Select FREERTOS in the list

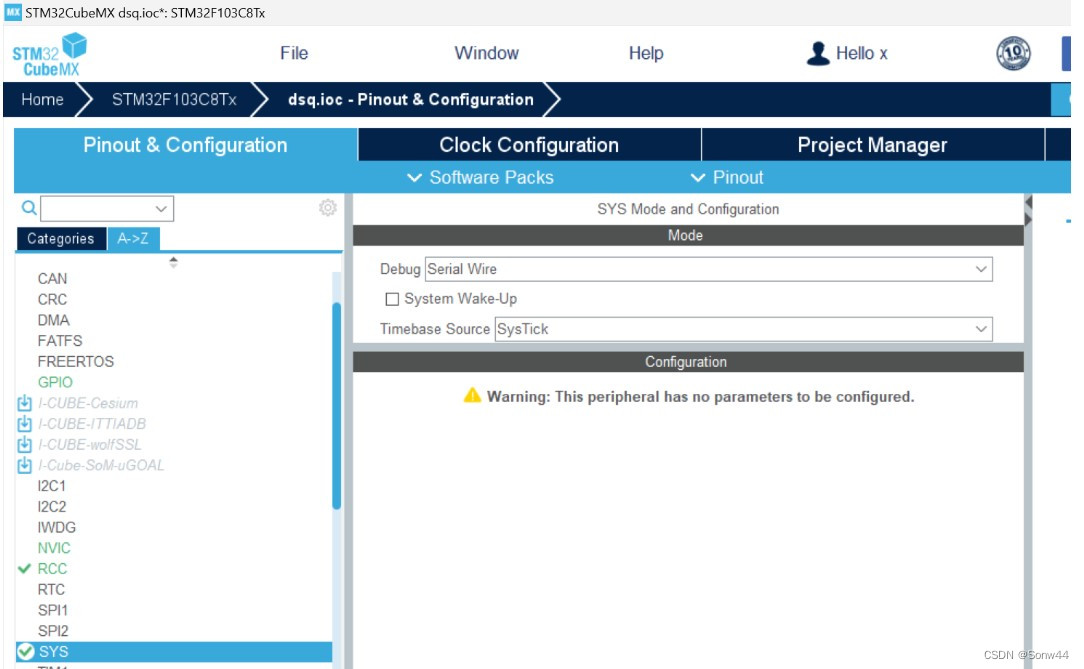click(x=76, y=361)
